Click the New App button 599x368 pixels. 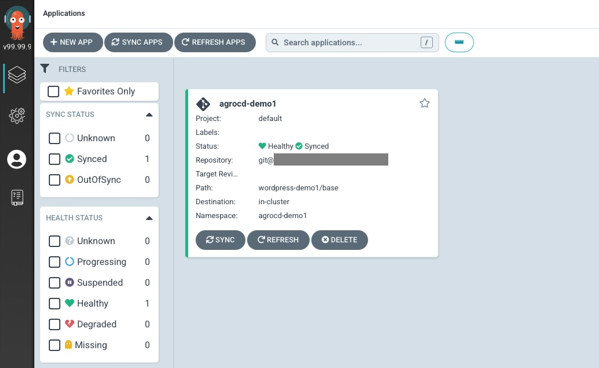(73, 42)
